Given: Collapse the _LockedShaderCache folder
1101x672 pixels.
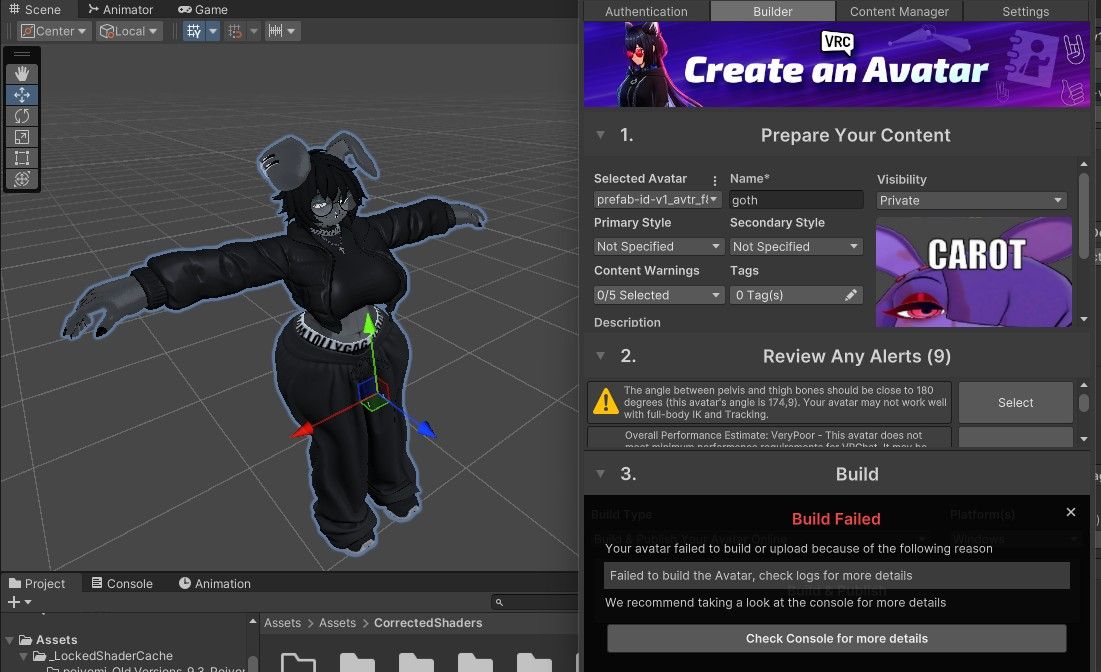Looking at the screenshot, I should [x=24, y=656].
